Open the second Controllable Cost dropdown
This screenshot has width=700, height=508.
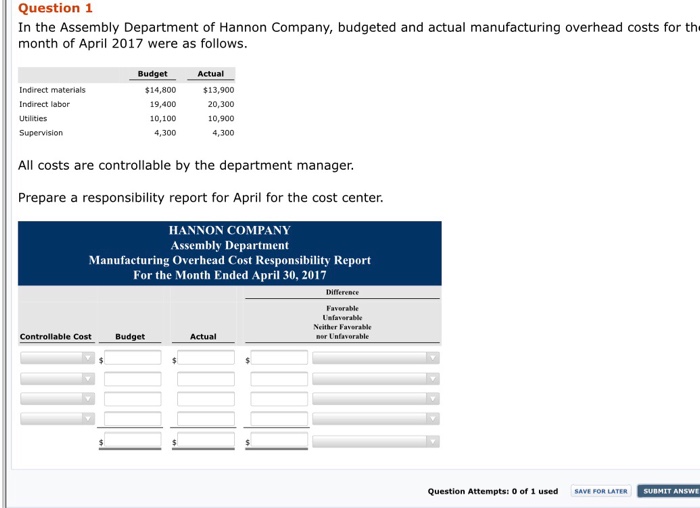coord(57,379)
